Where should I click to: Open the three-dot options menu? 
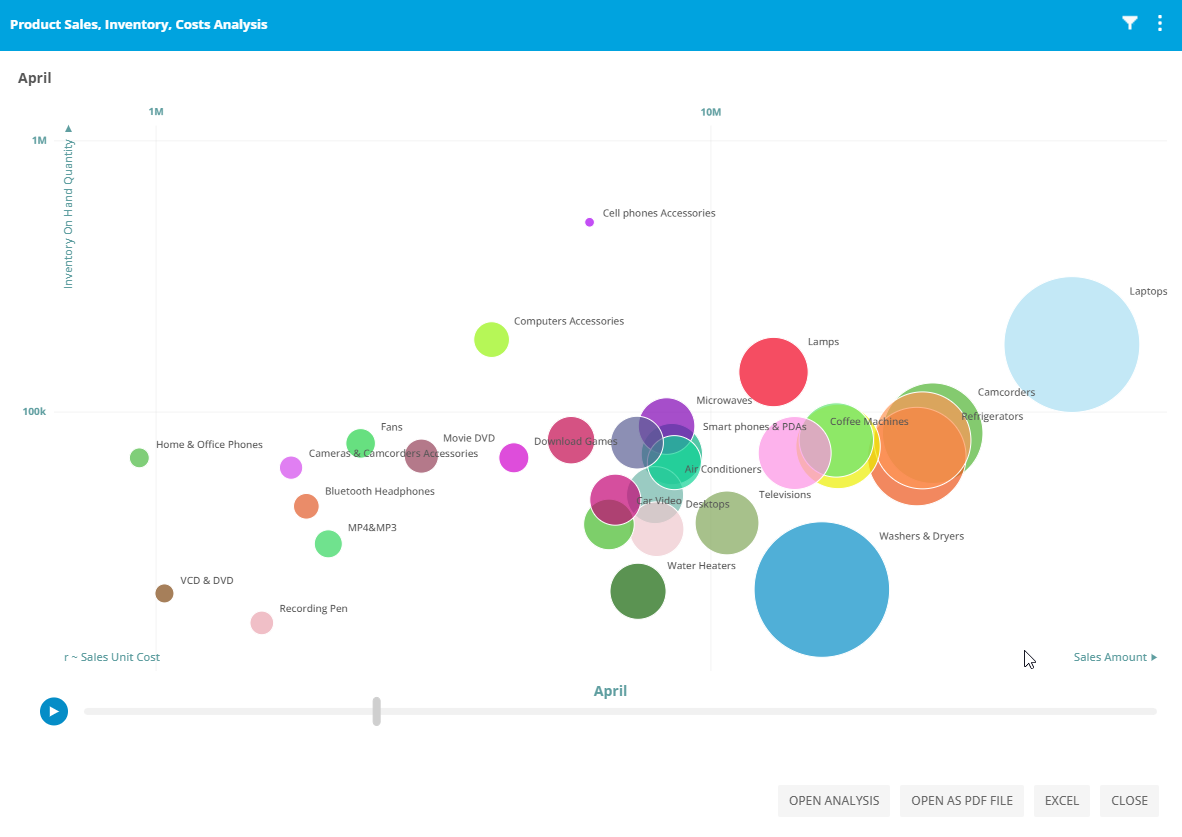(x=1160, y=24)
